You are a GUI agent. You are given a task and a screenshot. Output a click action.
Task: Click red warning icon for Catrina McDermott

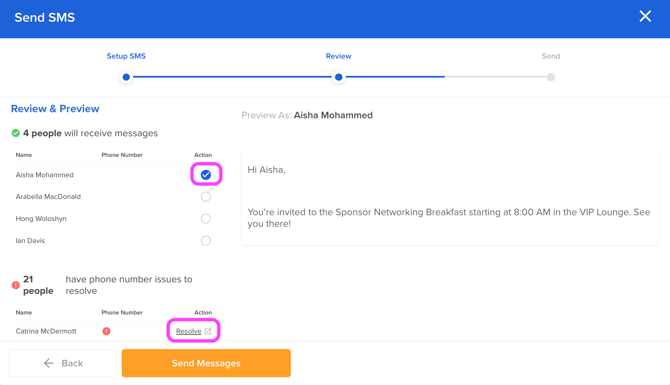pyautogui.click(x=106, y=331)
